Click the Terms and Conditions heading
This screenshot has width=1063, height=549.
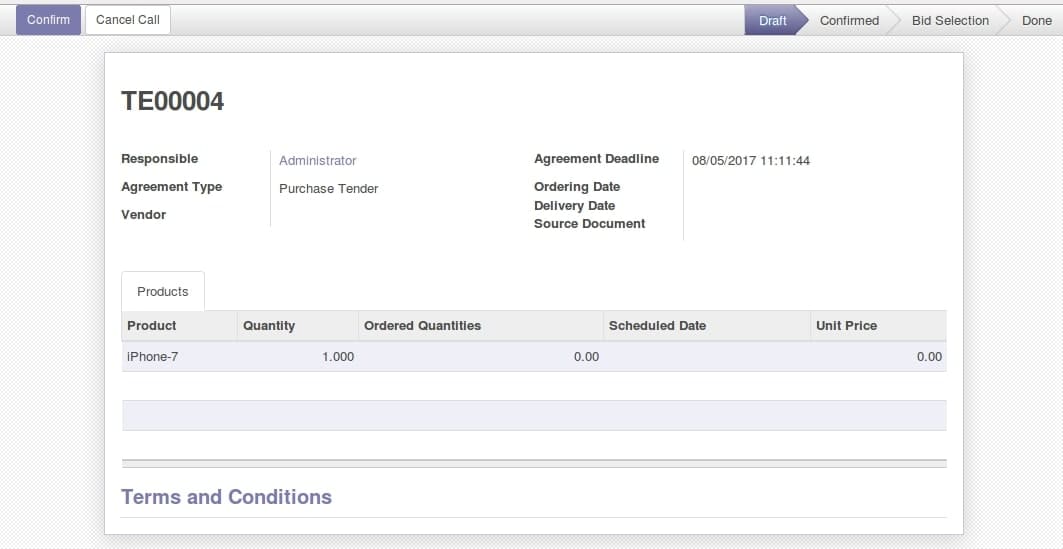(x=226, y=497)
